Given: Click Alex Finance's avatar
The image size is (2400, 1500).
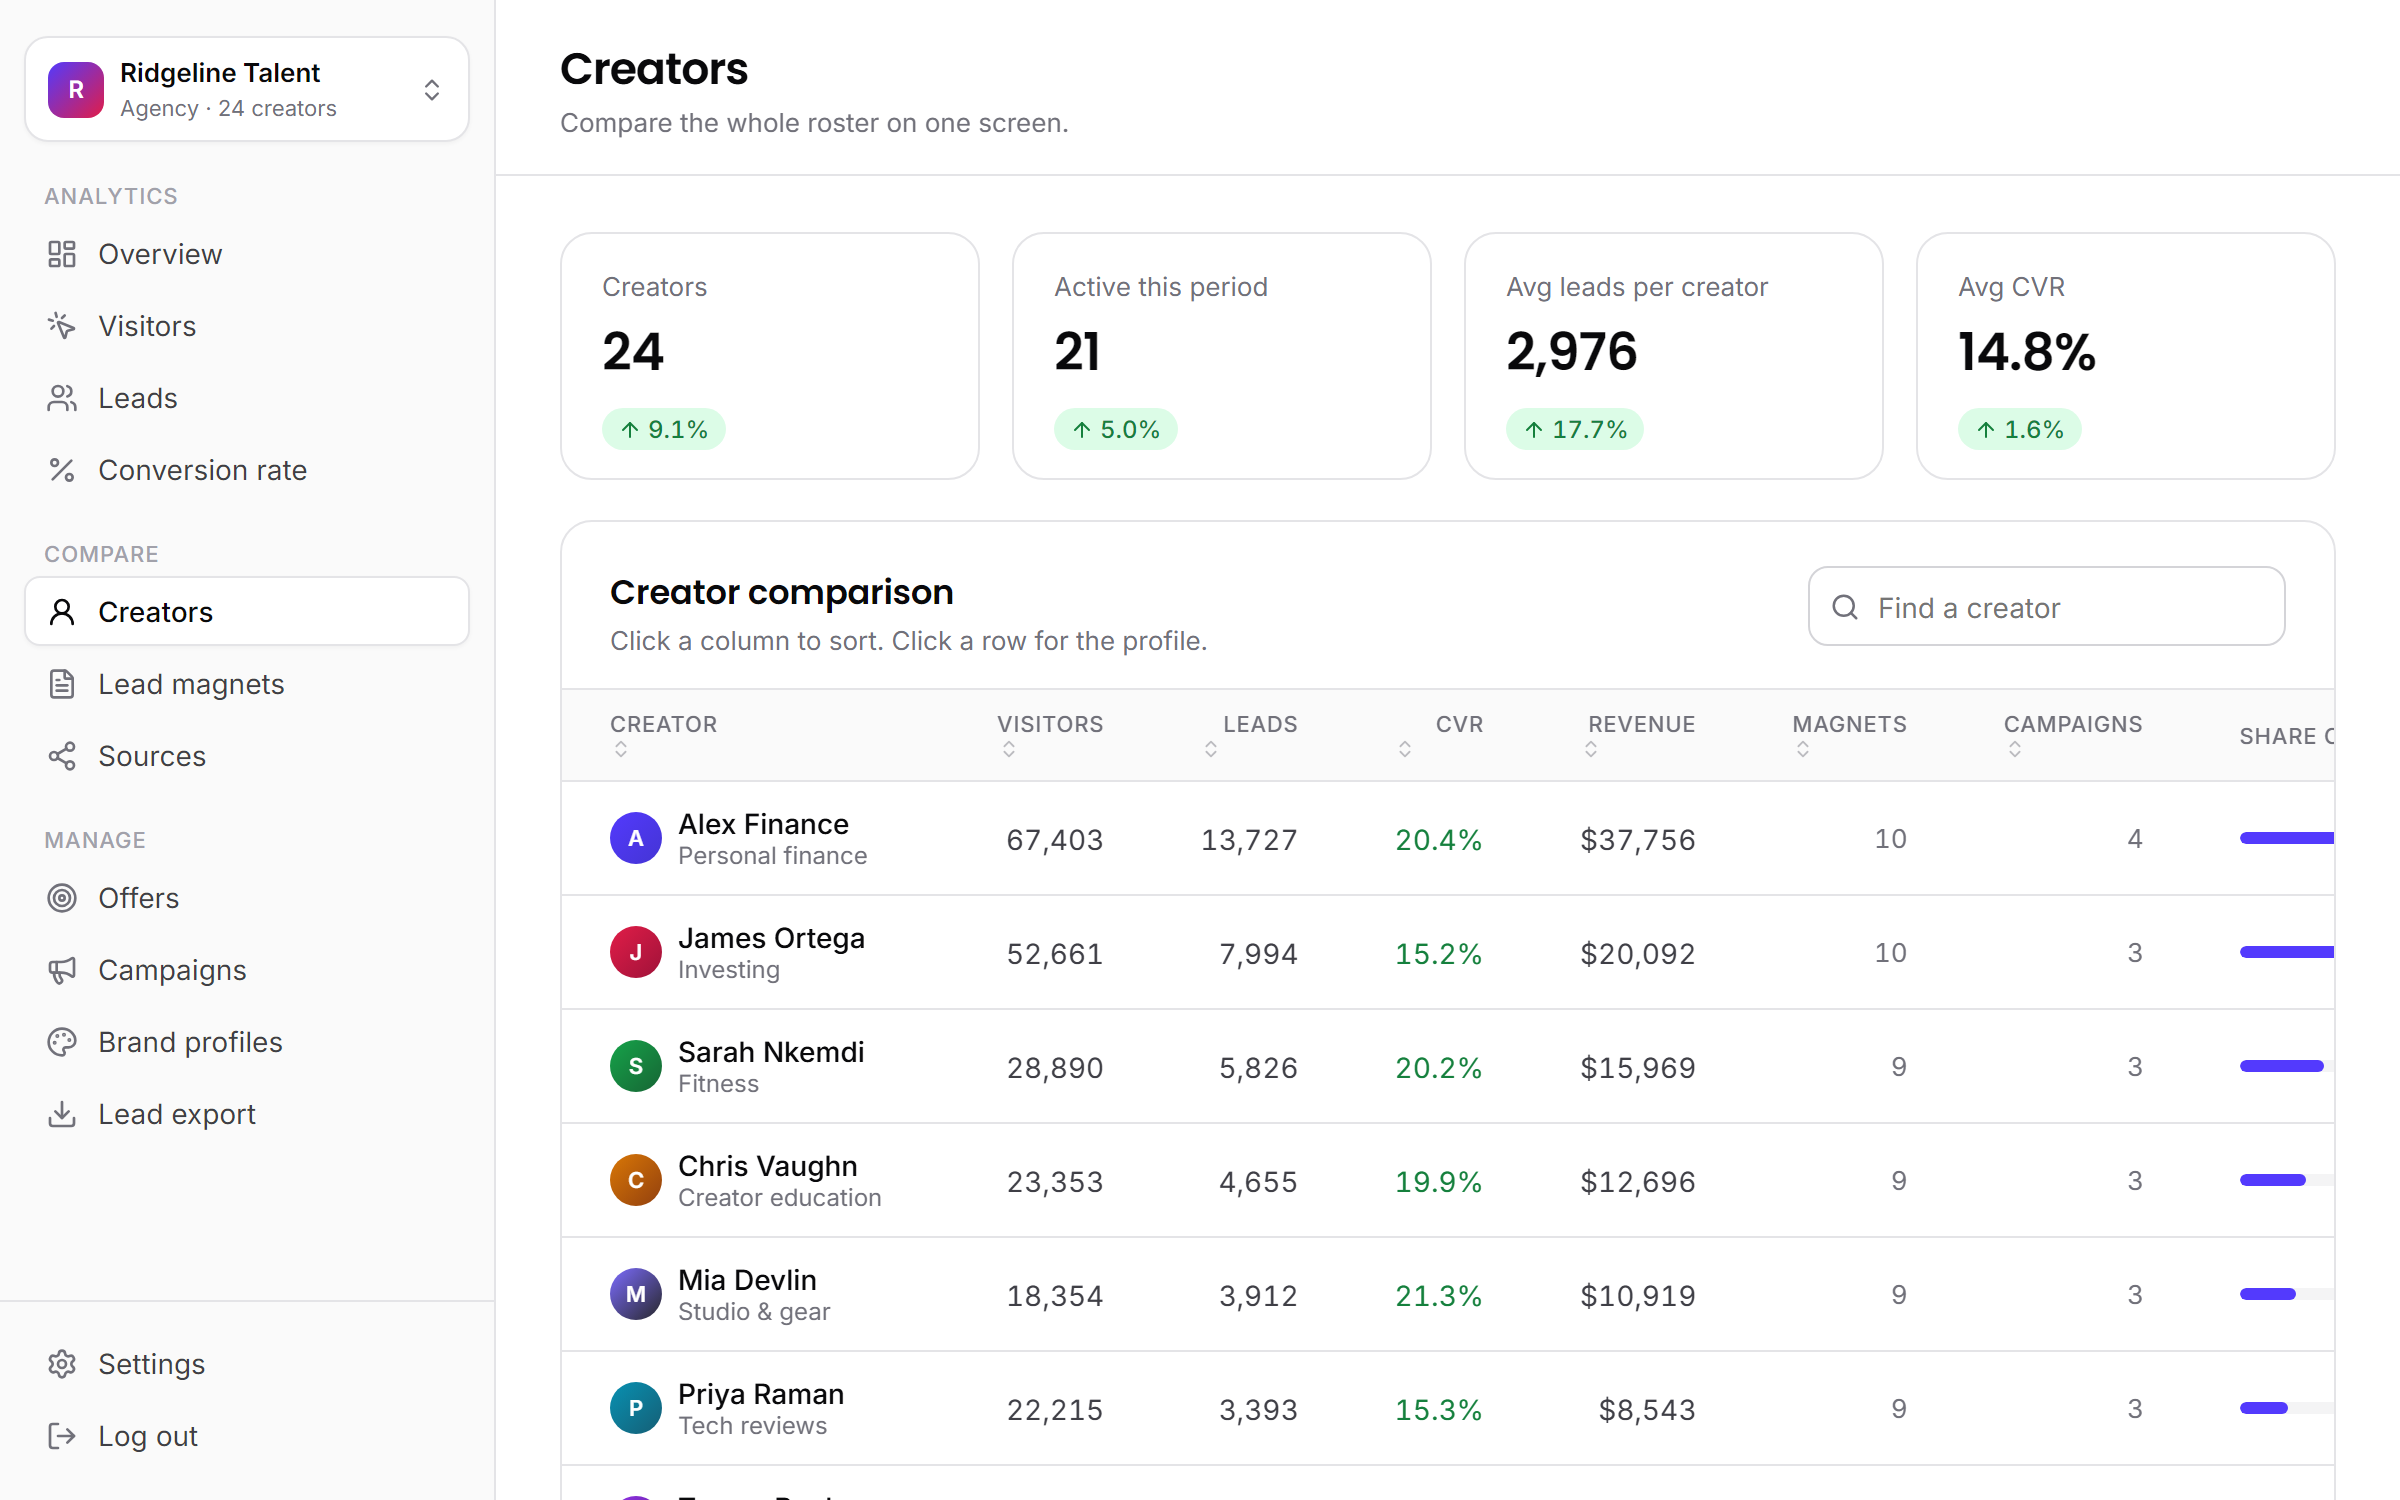Looking at the screenshot, I should pos(636,838).
